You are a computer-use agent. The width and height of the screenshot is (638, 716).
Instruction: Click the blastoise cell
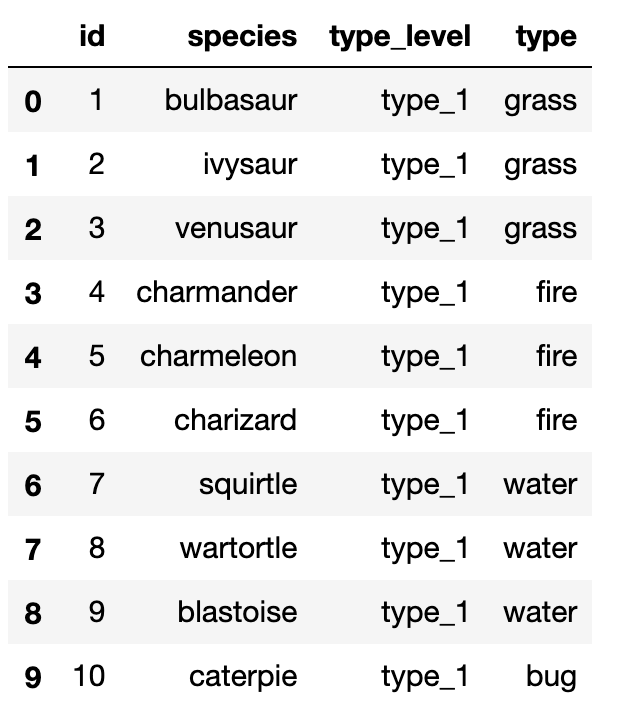[x=237, y=612]
